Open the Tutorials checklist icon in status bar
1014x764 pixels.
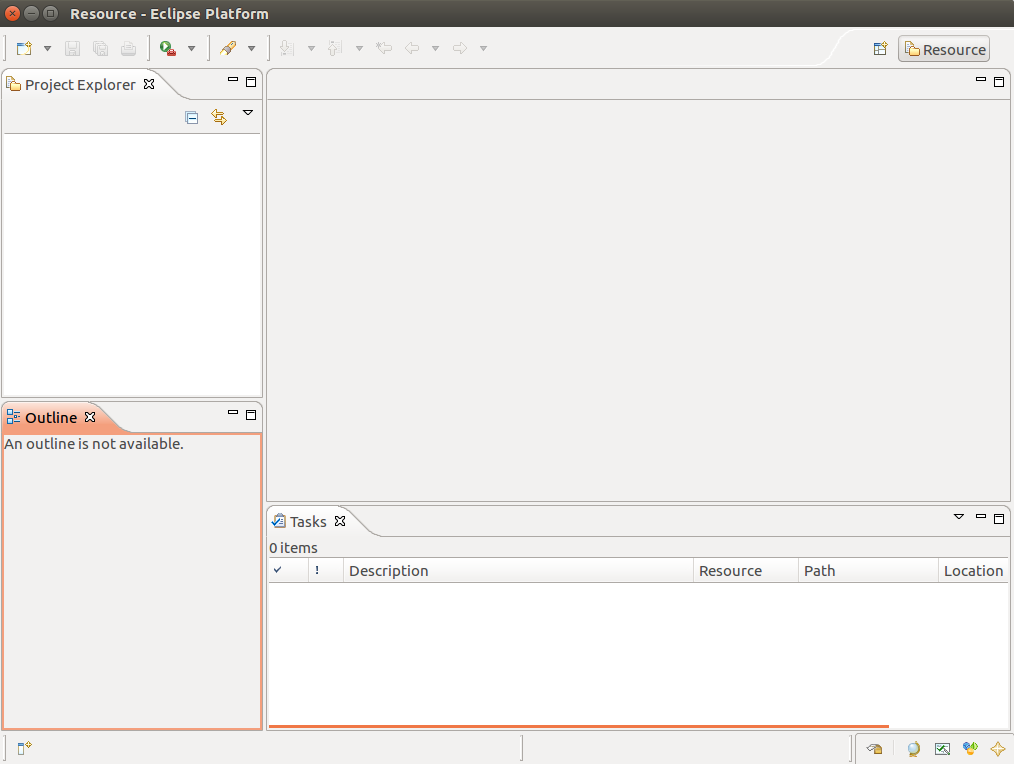pos(942,749)
